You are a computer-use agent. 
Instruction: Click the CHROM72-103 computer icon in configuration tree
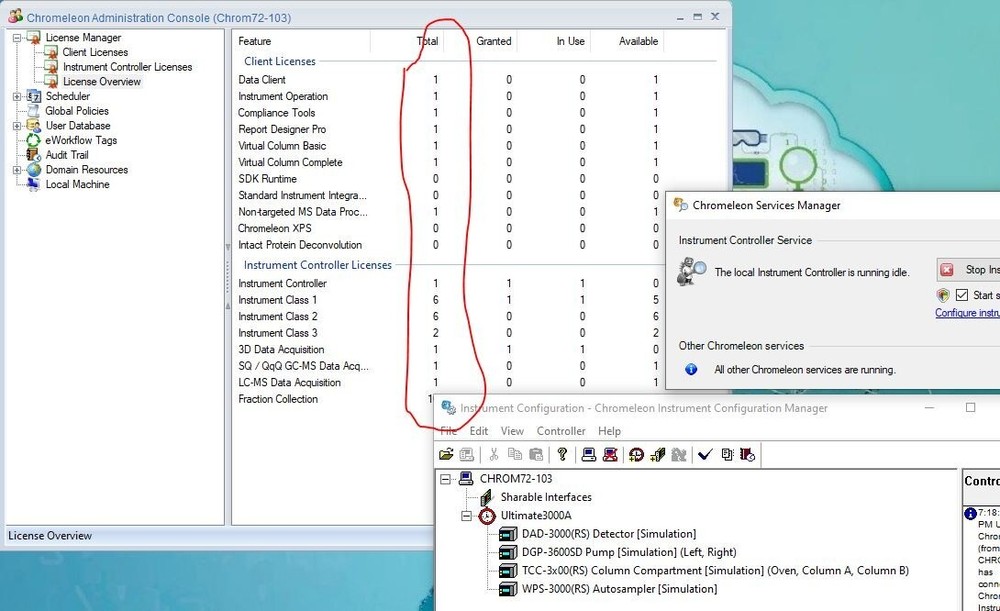466,478
